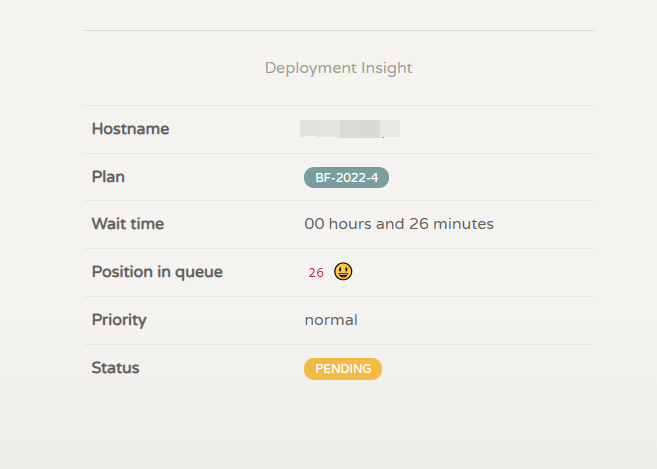Select the queue position number 26
The image size is (657, 469).
tap(316, 273)
